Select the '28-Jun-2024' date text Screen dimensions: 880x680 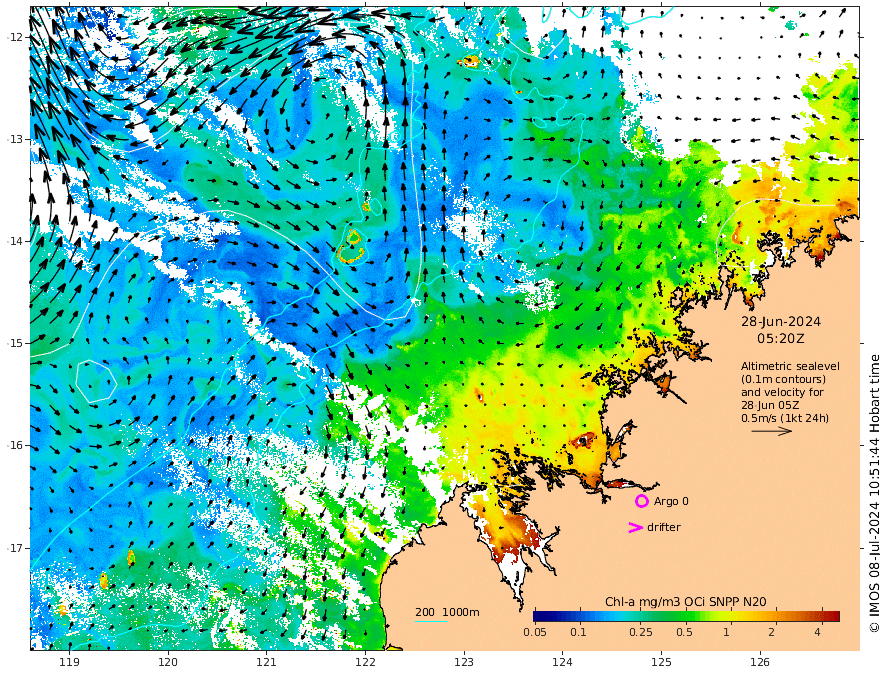(781, 322)
